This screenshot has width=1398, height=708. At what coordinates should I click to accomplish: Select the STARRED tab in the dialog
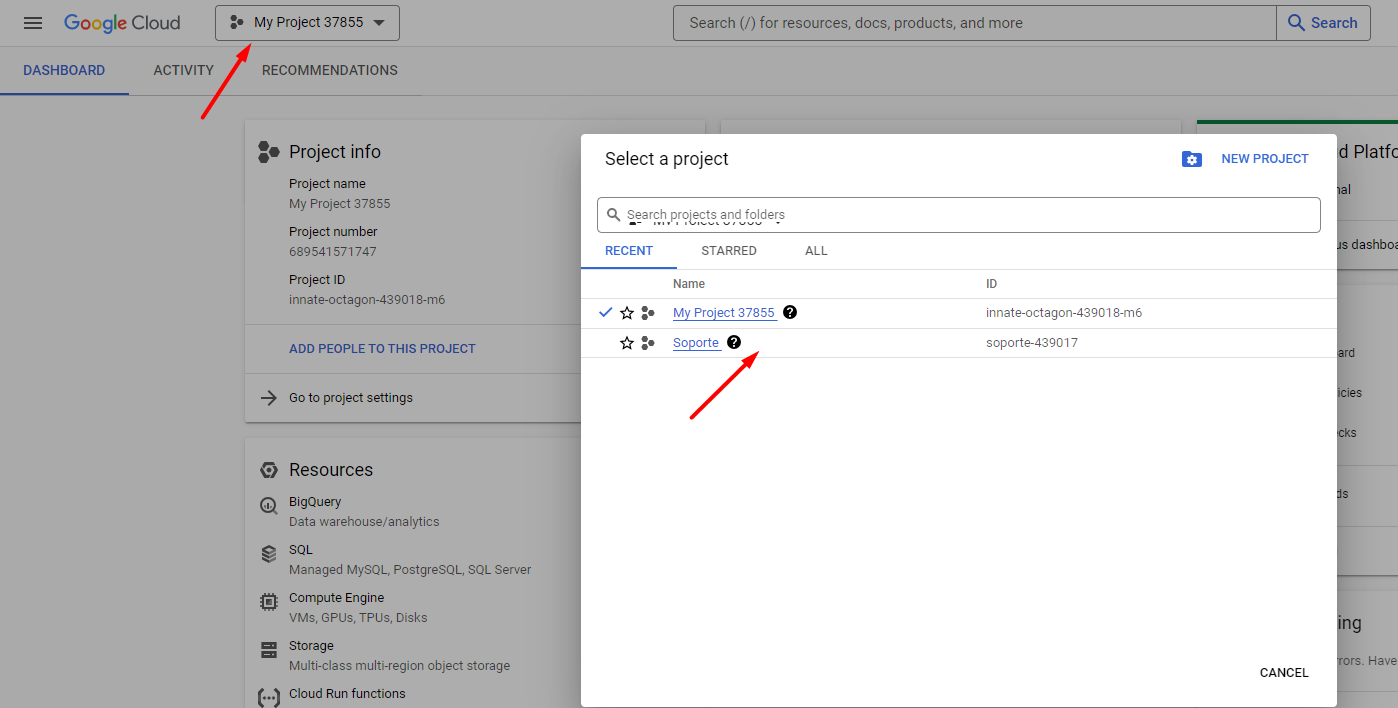point(729,251)
